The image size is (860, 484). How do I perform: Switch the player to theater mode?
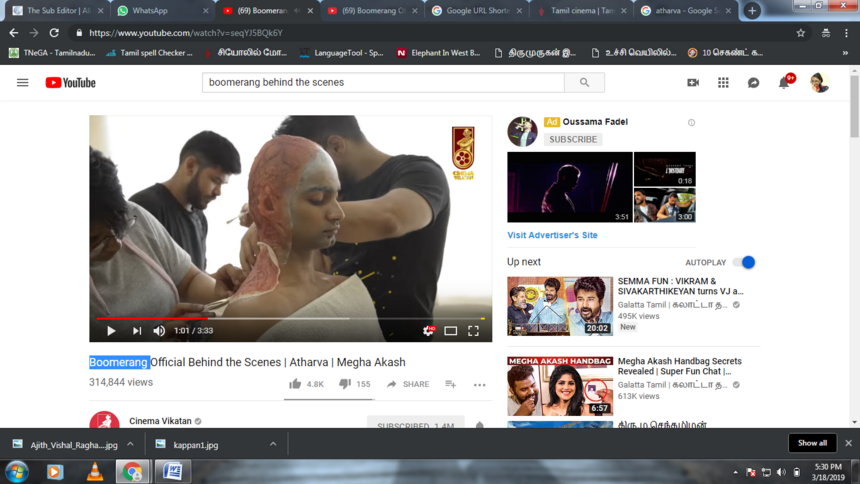click(x=451, y=331)
